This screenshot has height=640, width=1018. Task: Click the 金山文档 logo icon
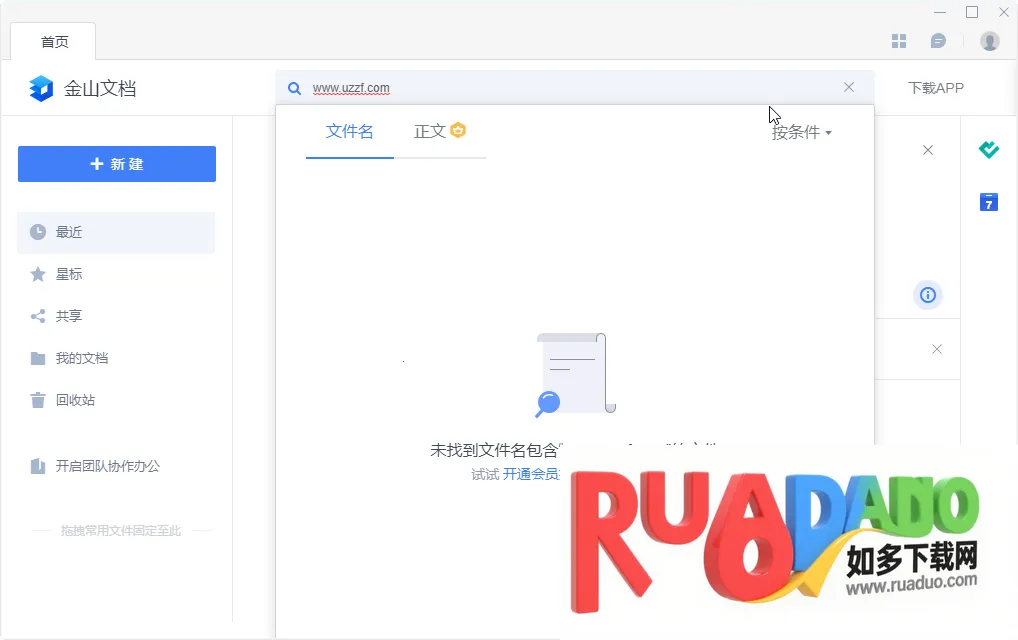pyautogui.click(x=41, y=88)
